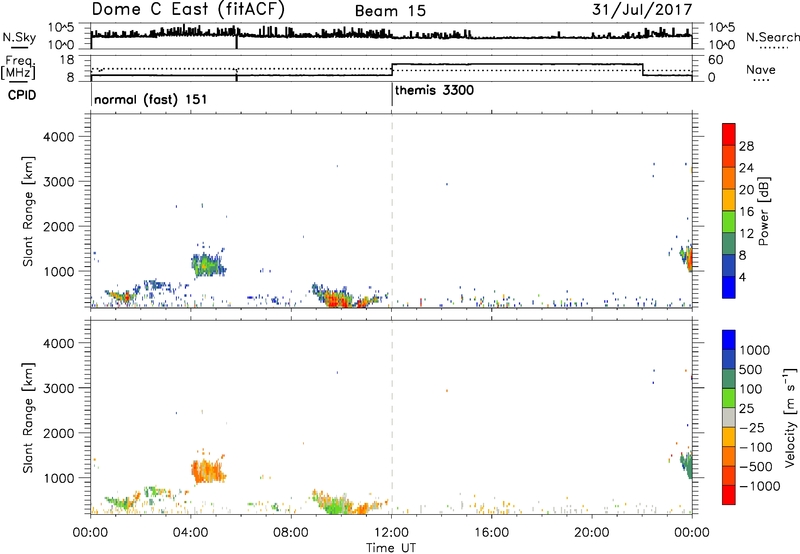Click the "4" tick on Power colorbar
Image resolution: width=800 pixels, height=554 pixels.
(x=742, y=278)
